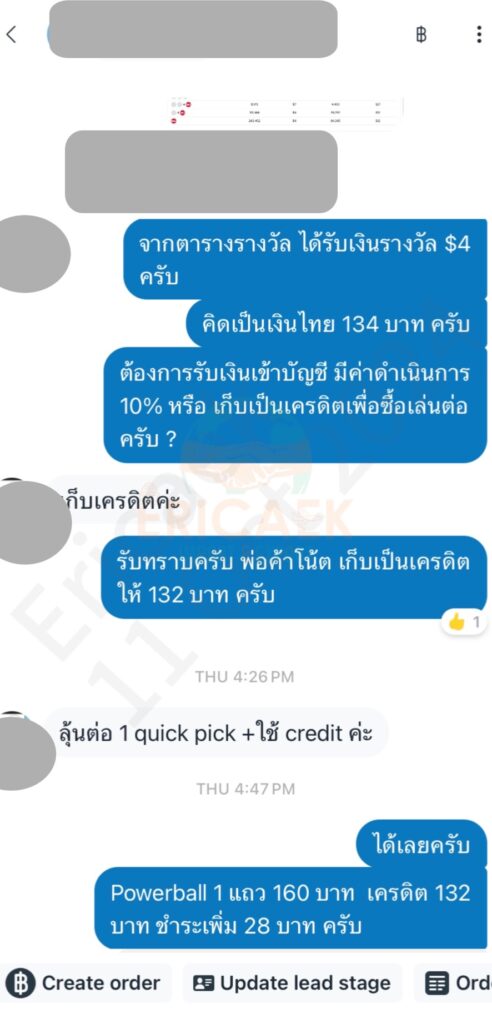Tap the back arrow icon
The image size is (492, 1024).
(11, 34)
